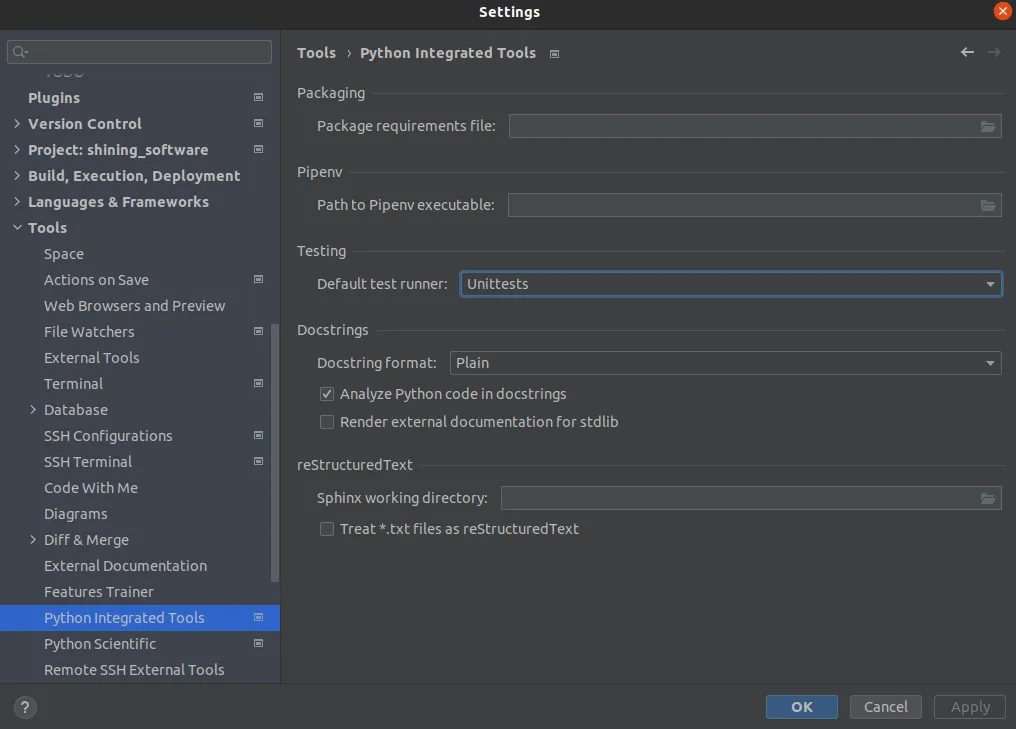Open the Docstring format dropdown
Viewport: 1016px width, 729px height.
725,363
